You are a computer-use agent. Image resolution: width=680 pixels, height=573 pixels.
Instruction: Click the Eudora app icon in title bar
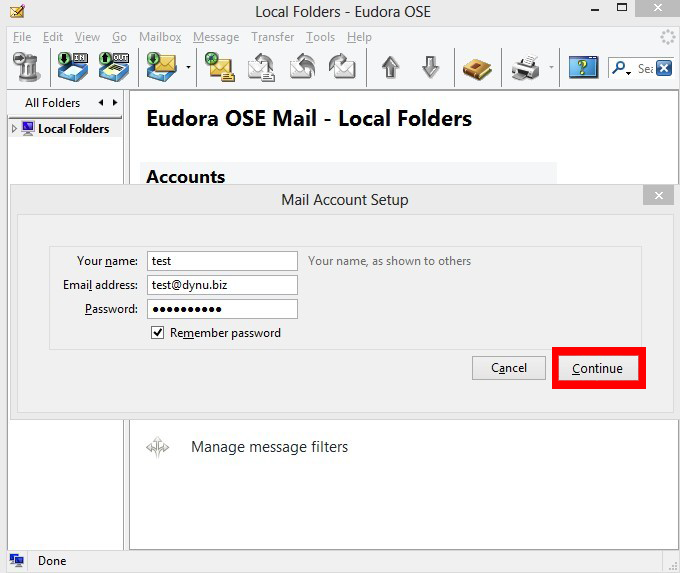(17, 11)
